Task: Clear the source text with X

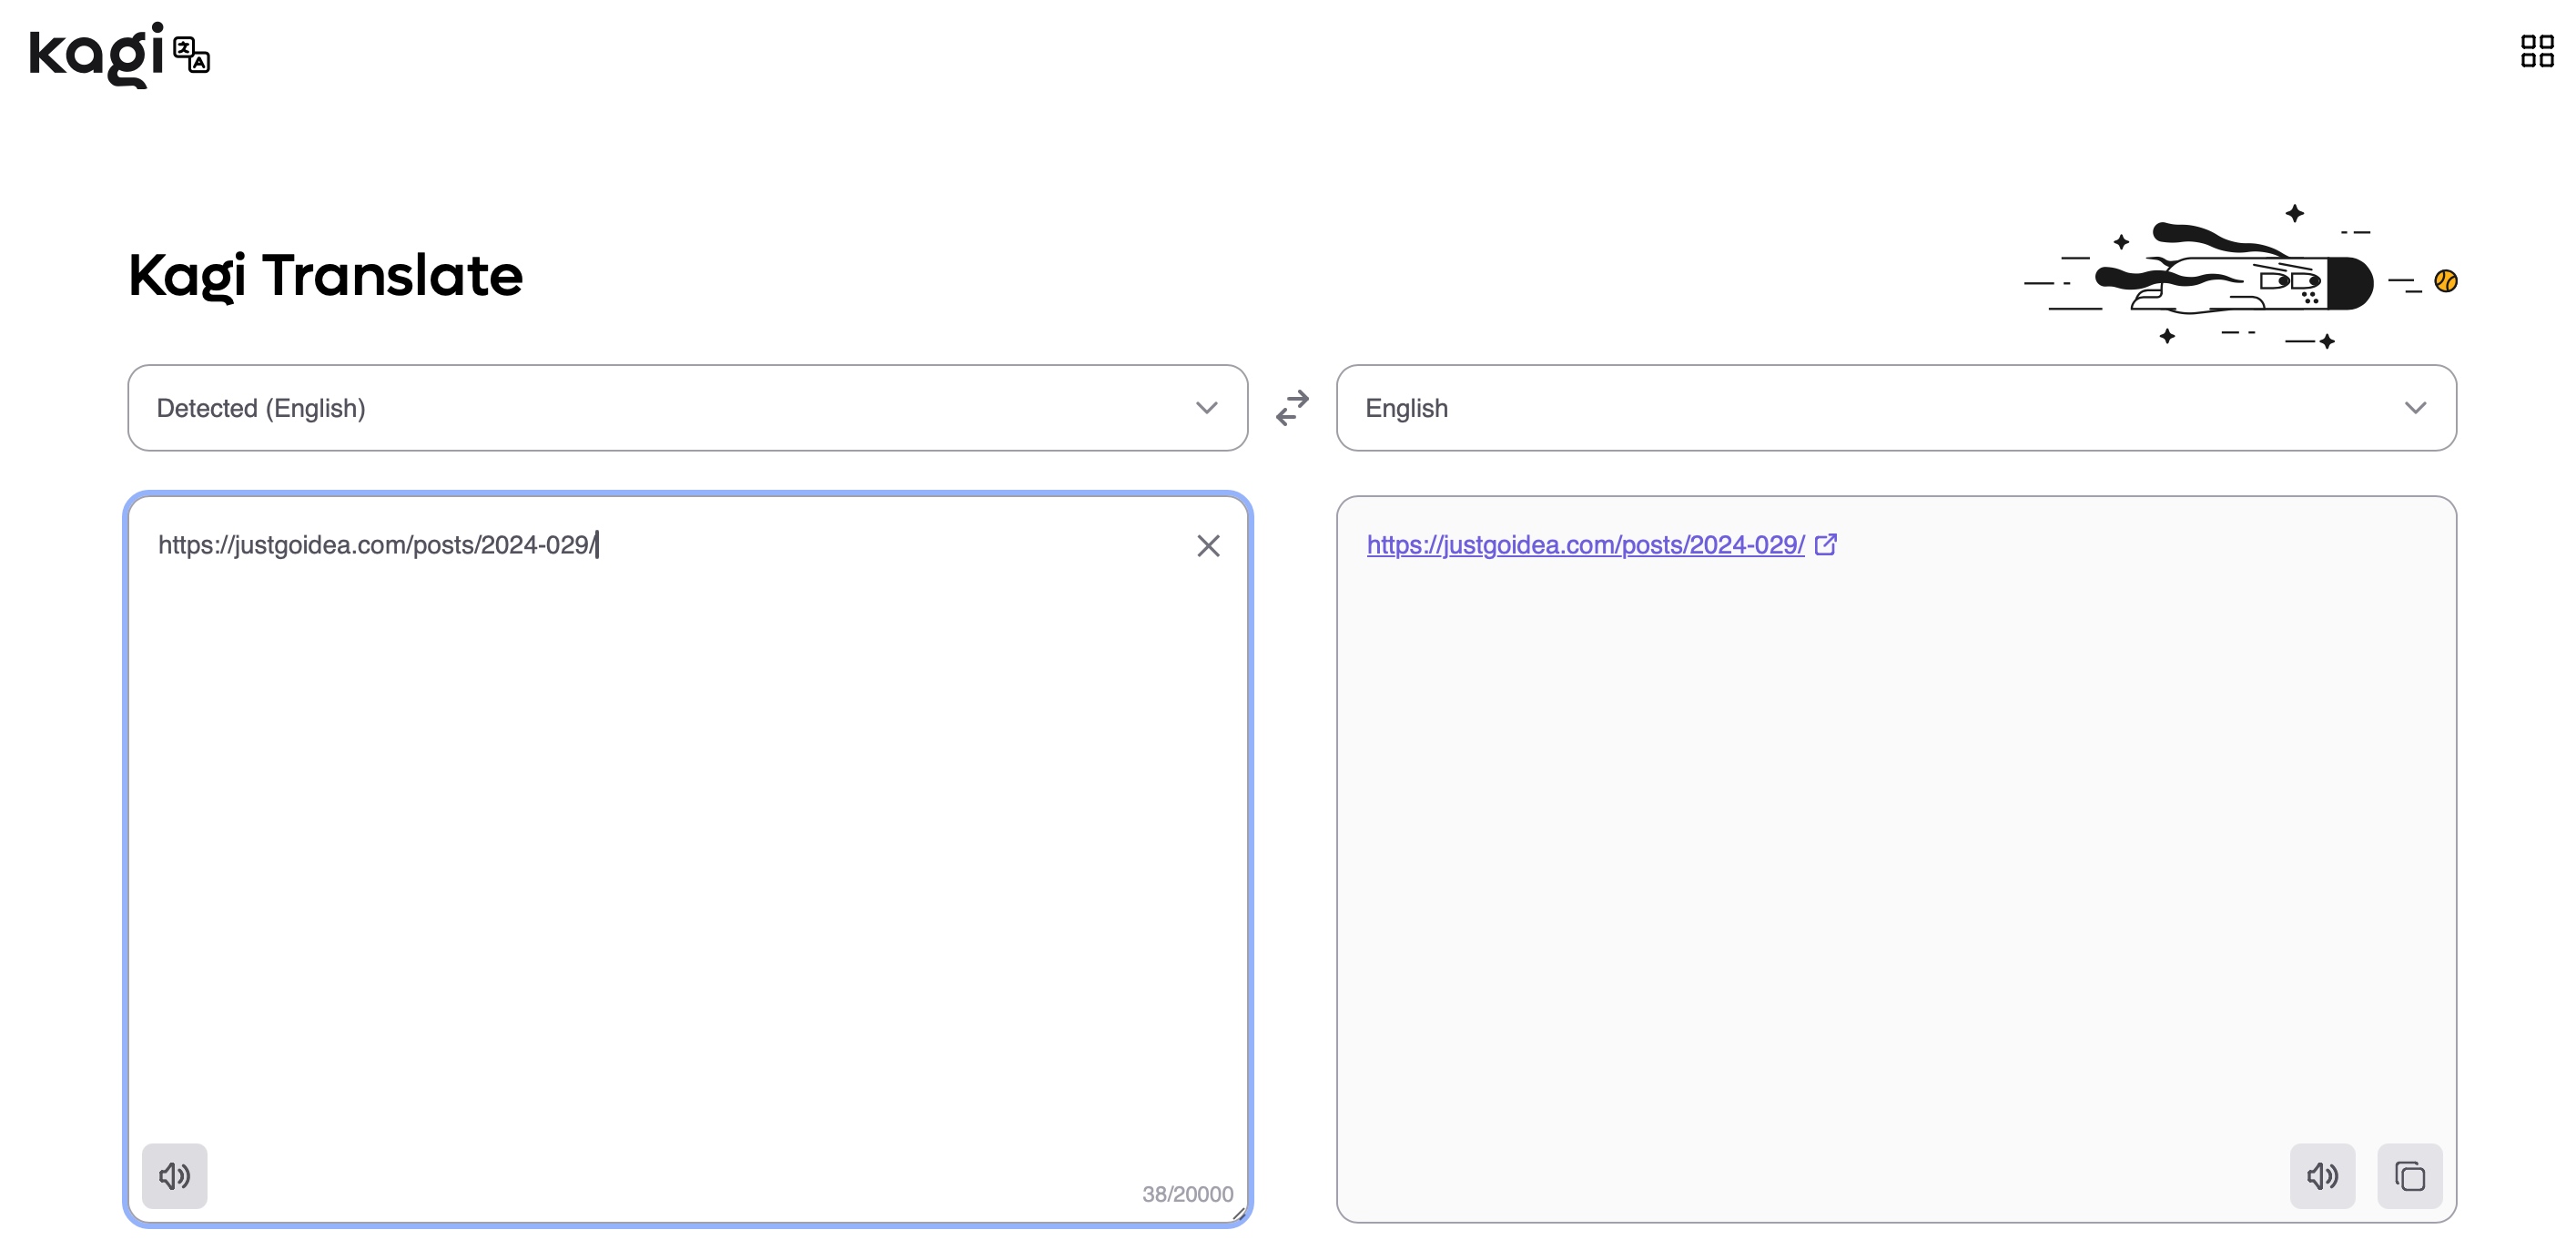Action: tap(1208, 545)
